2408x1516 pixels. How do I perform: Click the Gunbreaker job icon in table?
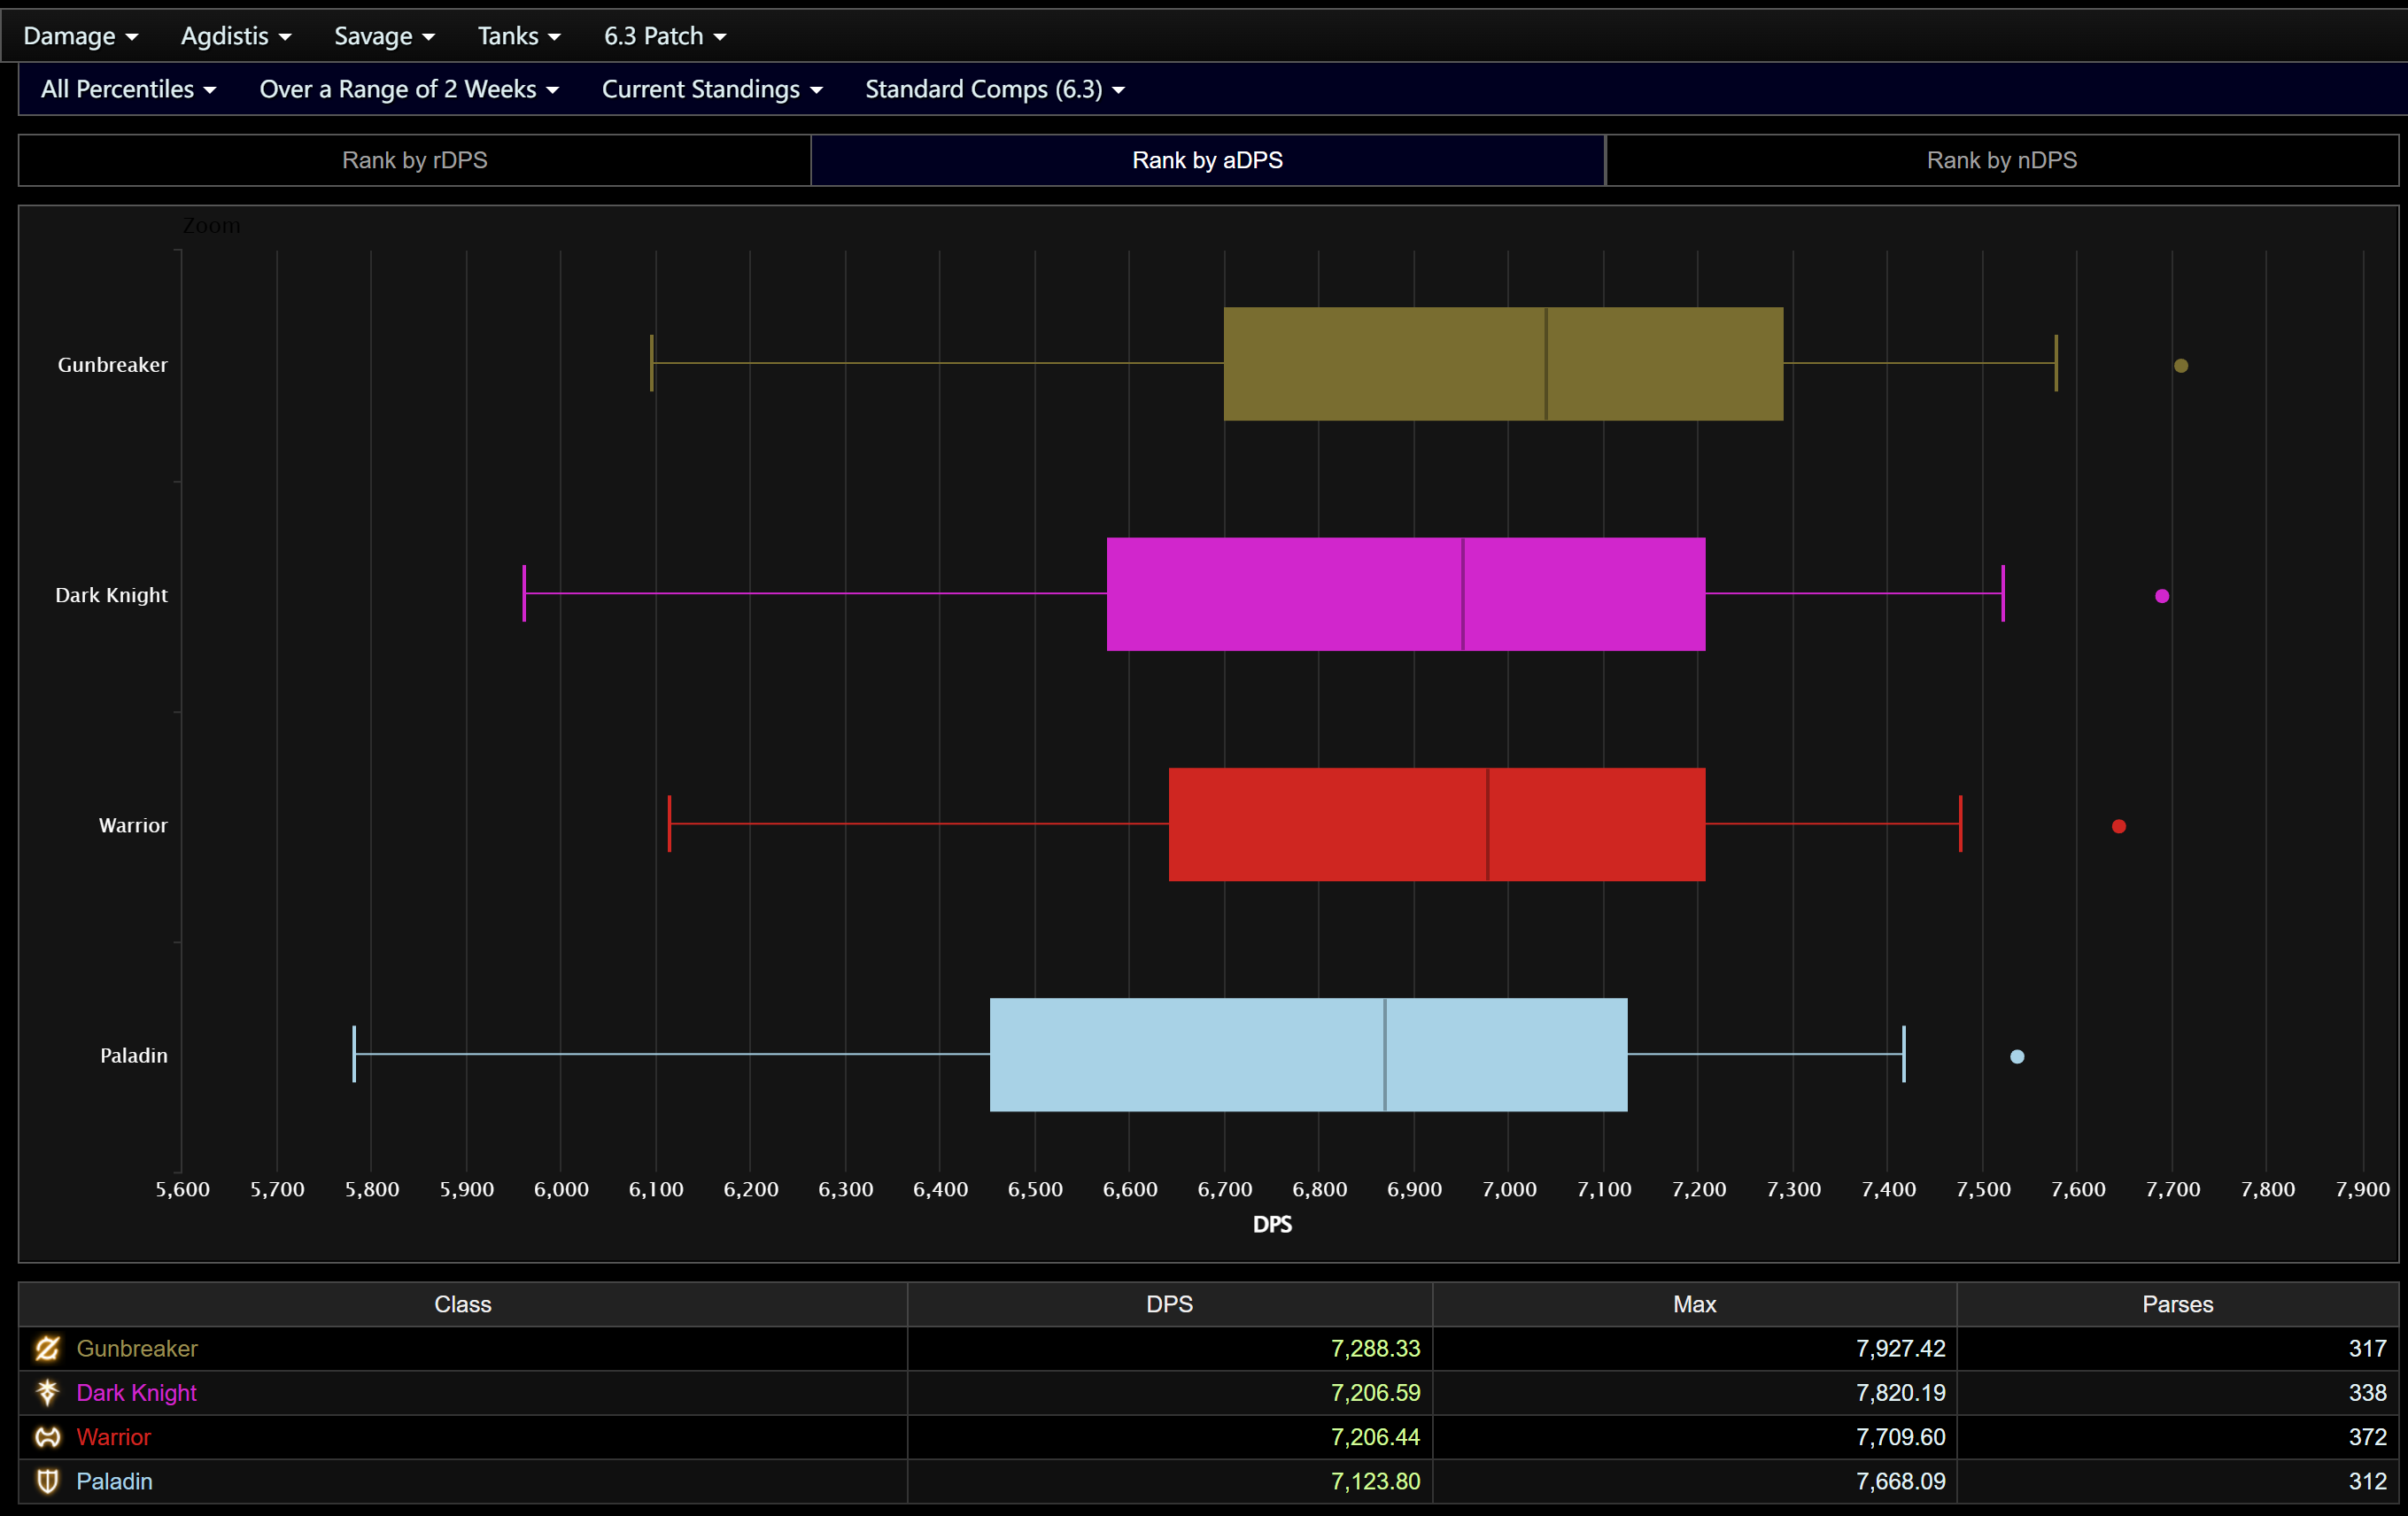click(47, 1348)
